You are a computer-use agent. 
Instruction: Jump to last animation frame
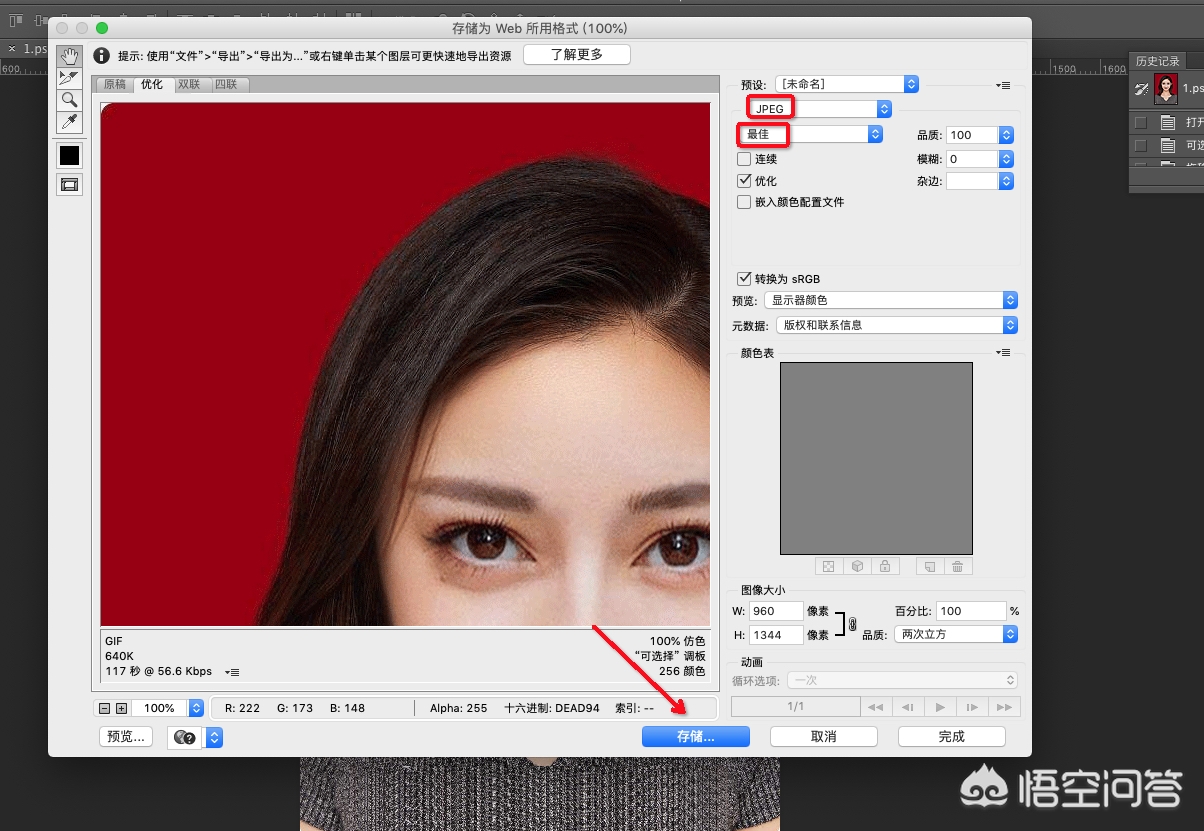pyautogui.click(x=1003, y=707)
